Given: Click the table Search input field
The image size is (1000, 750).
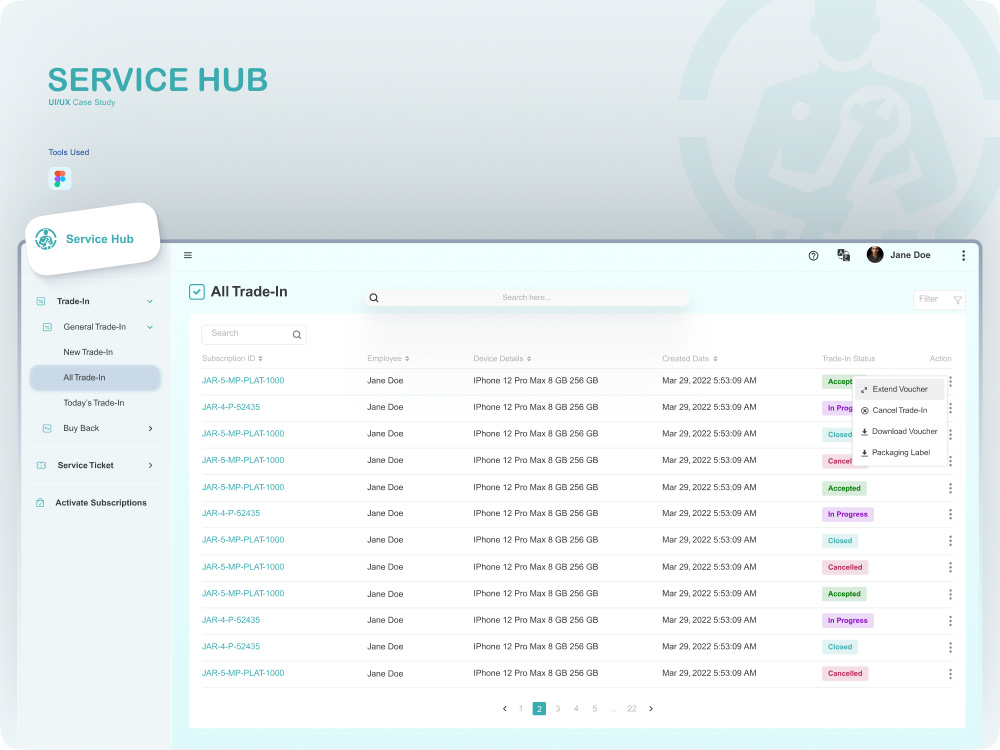Looking at the screenshot, I should pos(254,334).
